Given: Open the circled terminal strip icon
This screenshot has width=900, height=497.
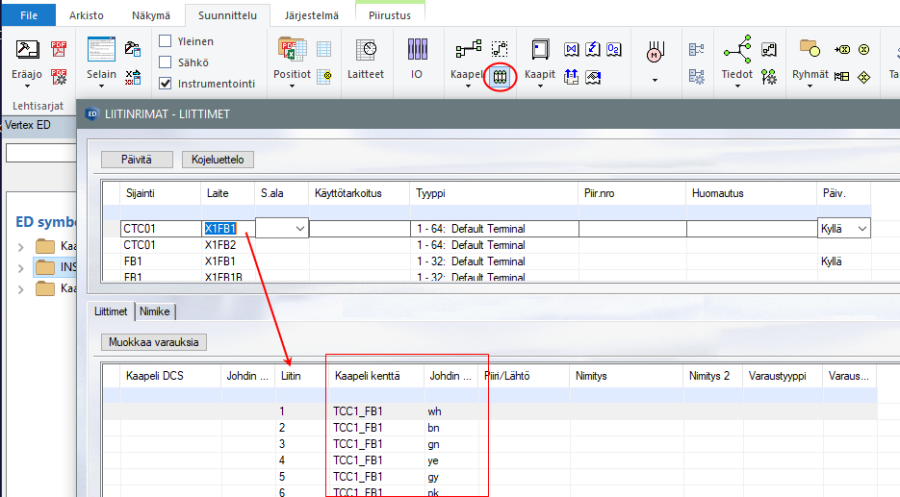Looking at the screenshot, I should (499, 75).
